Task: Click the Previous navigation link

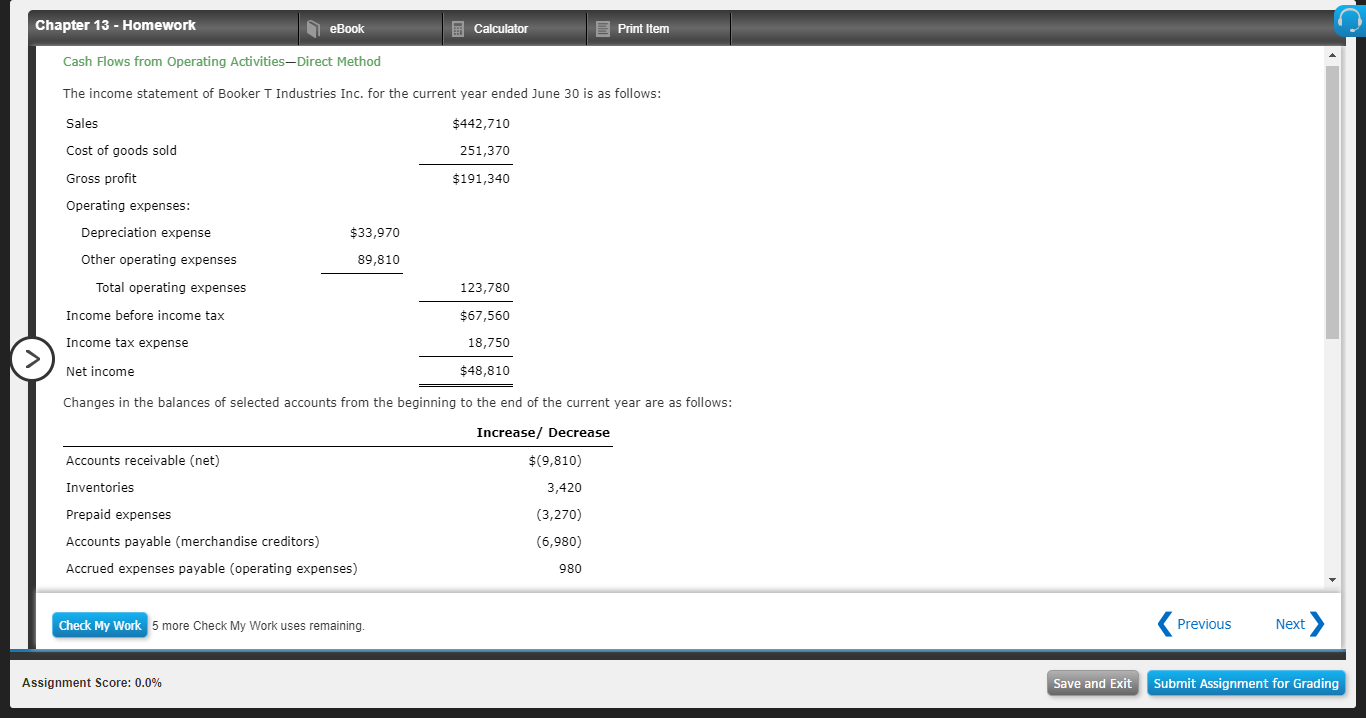Action: 1203,623
